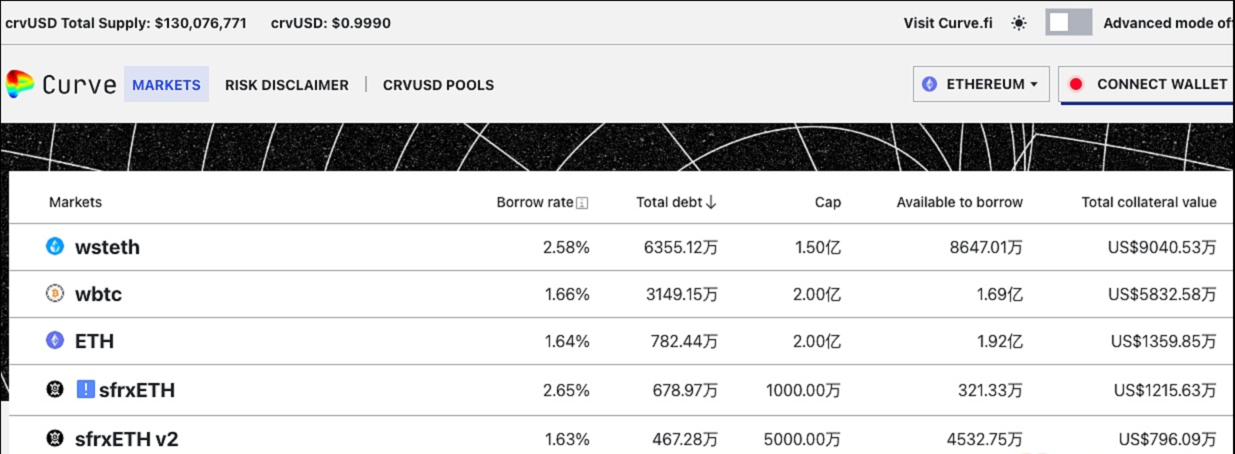The height and width of the screenshot is (454, 1235).
Task: Click the US$5832.58万 collateral value
Action: (x=1163, y=294)
